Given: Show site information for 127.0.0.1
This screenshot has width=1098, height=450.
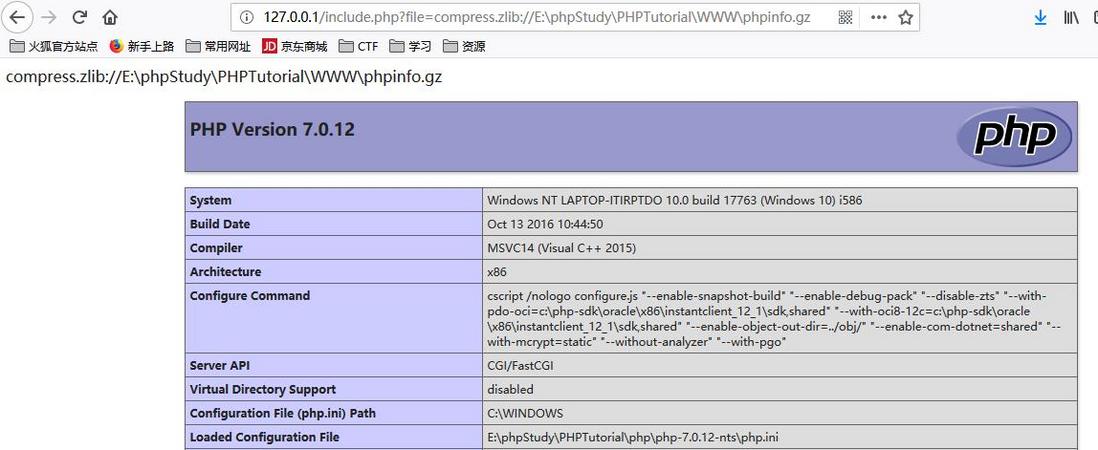Looking at the screenshot, I should (x=246, y=17).
